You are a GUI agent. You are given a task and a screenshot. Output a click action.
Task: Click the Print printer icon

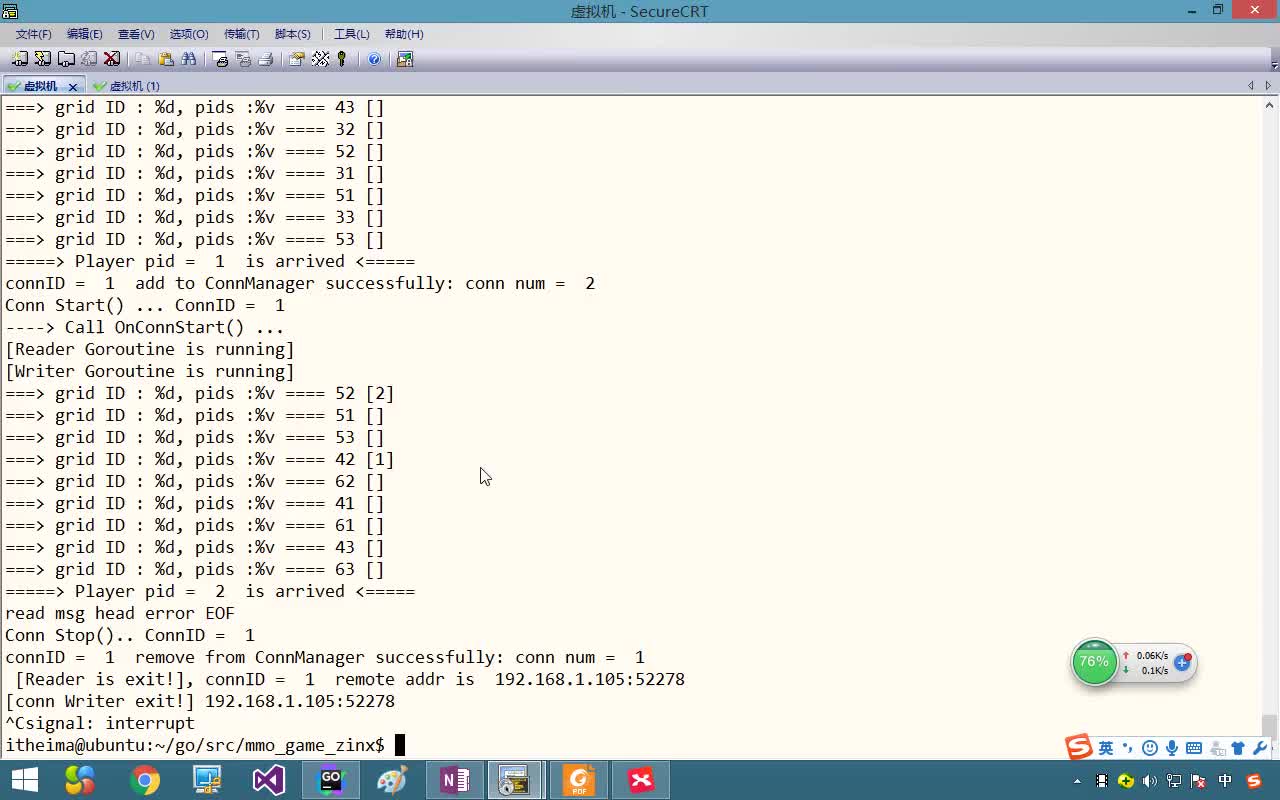(x=265, y=59)
